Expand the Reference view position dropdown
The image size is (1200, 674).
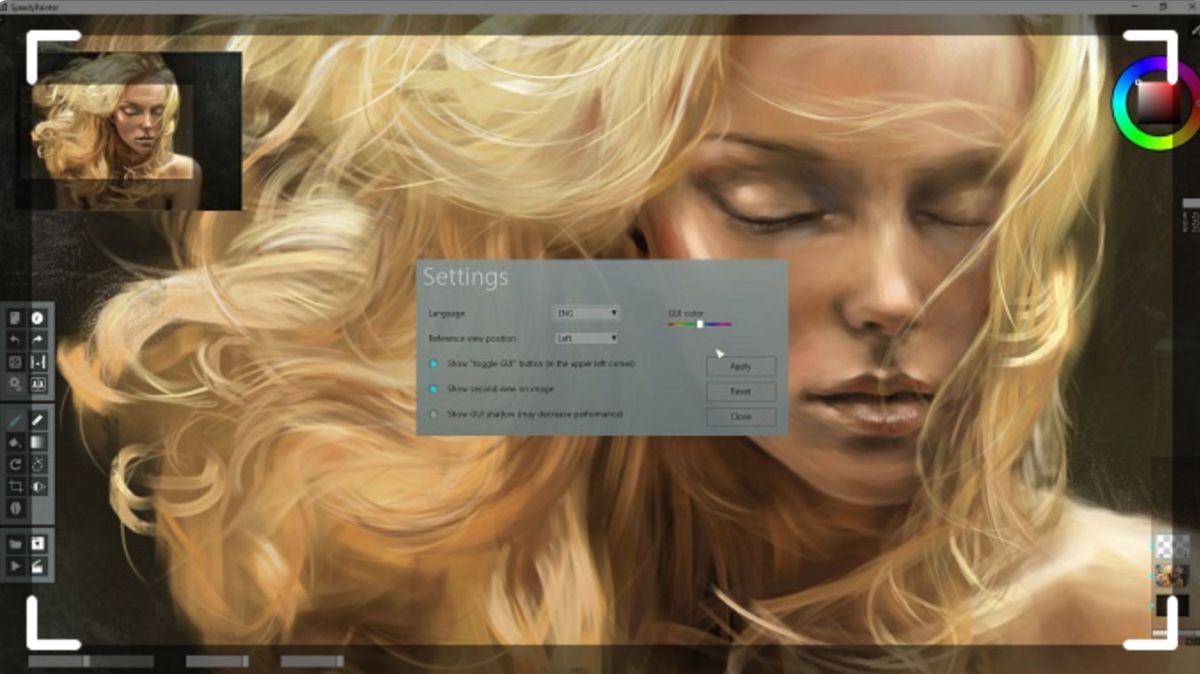point(587,339)
